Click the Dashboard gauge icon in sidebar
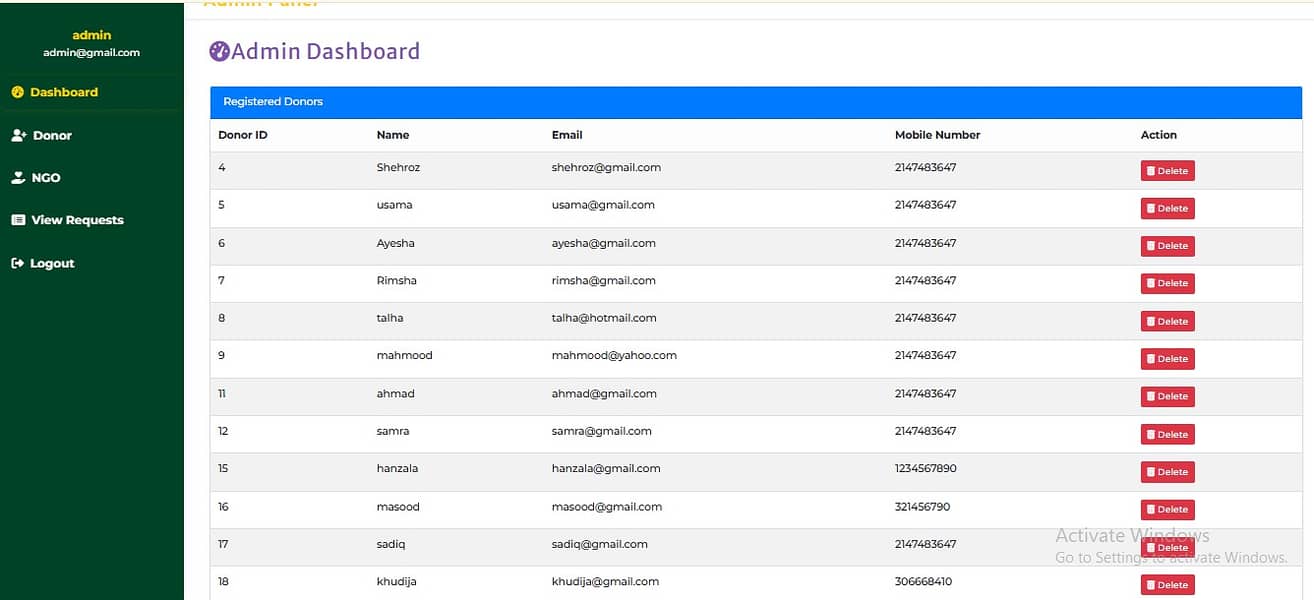This screenshot has width=1314, height=600. (x=17, y=92)
